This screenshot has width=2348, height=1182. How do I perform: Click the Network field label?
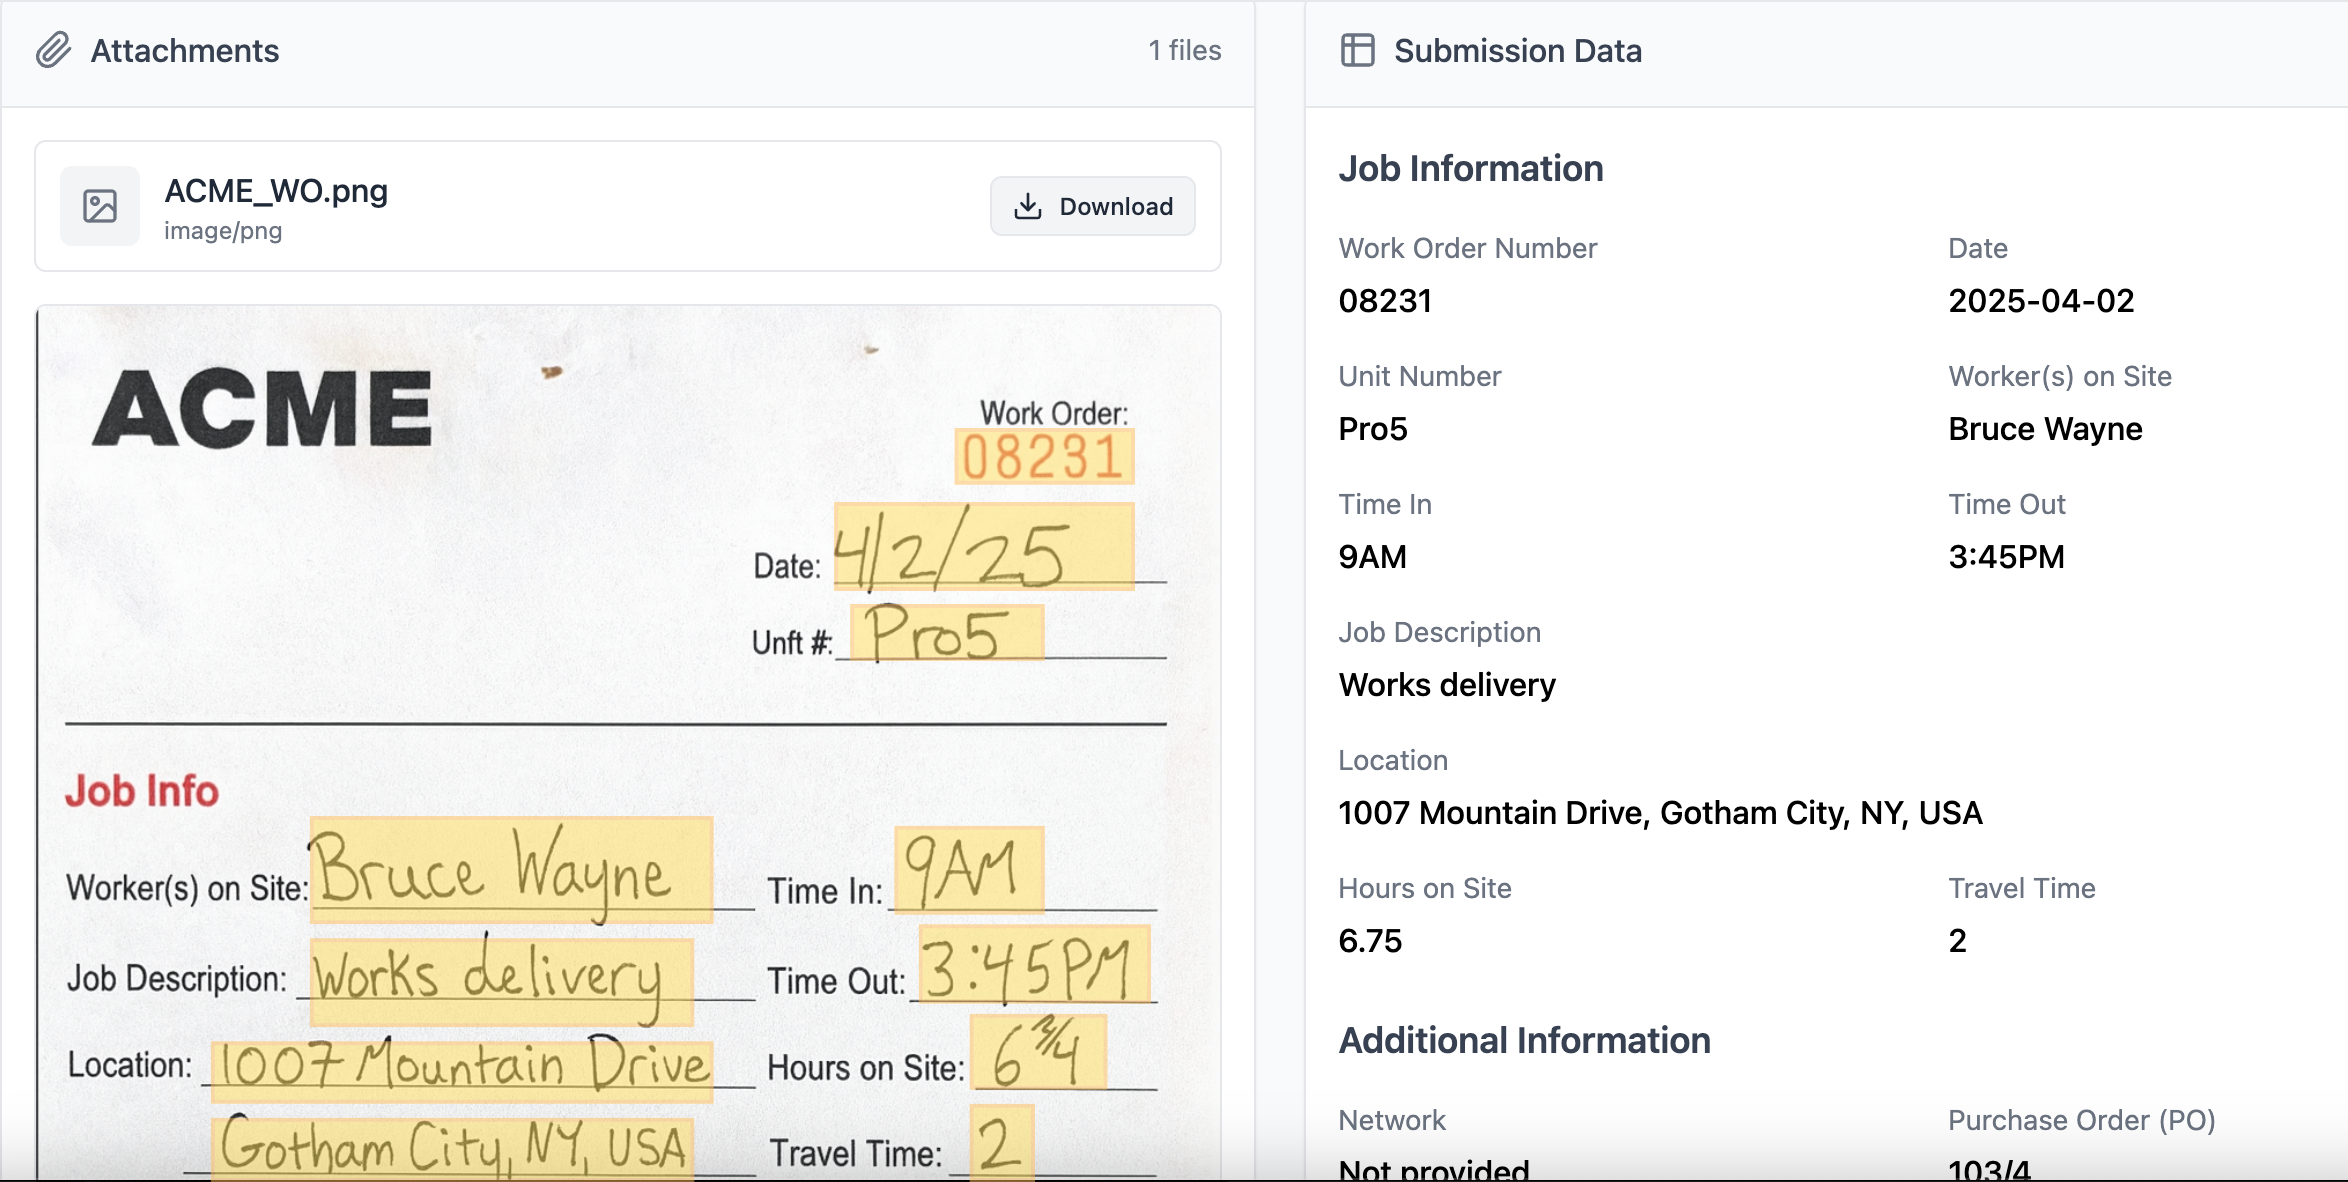tap(1392, 1120)
